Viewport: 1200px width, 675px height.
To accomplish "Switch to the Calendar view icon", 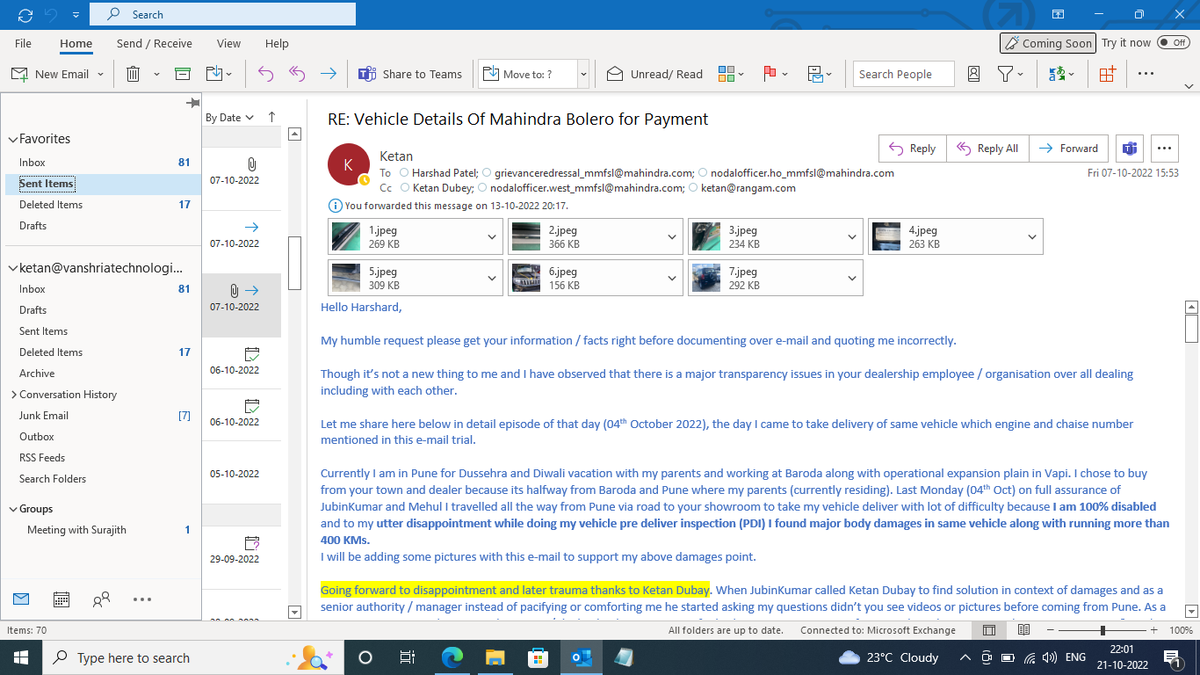I will tap(61, 600).
